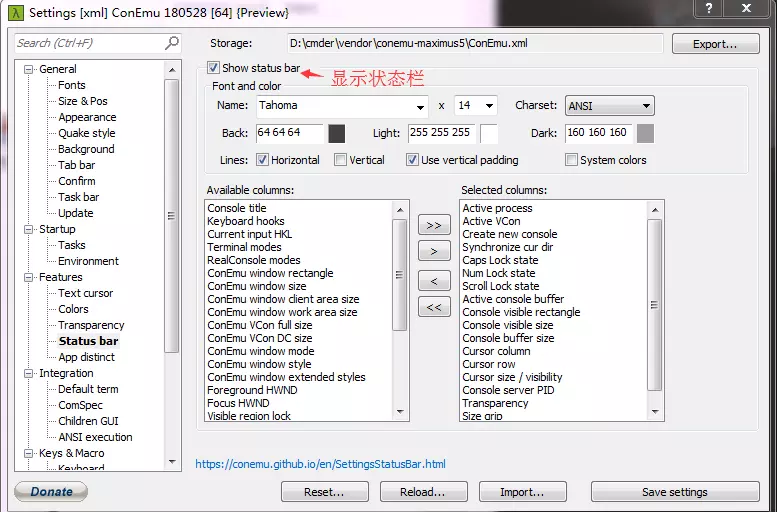
Task: Uncheck Show status bar
Action: [214, 67]
